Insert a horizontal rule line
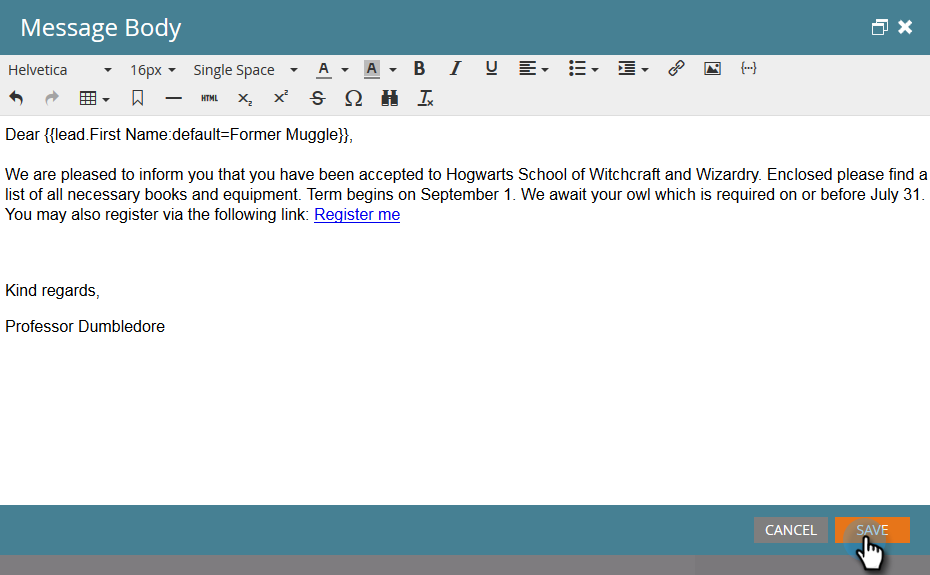 [173, 99]
